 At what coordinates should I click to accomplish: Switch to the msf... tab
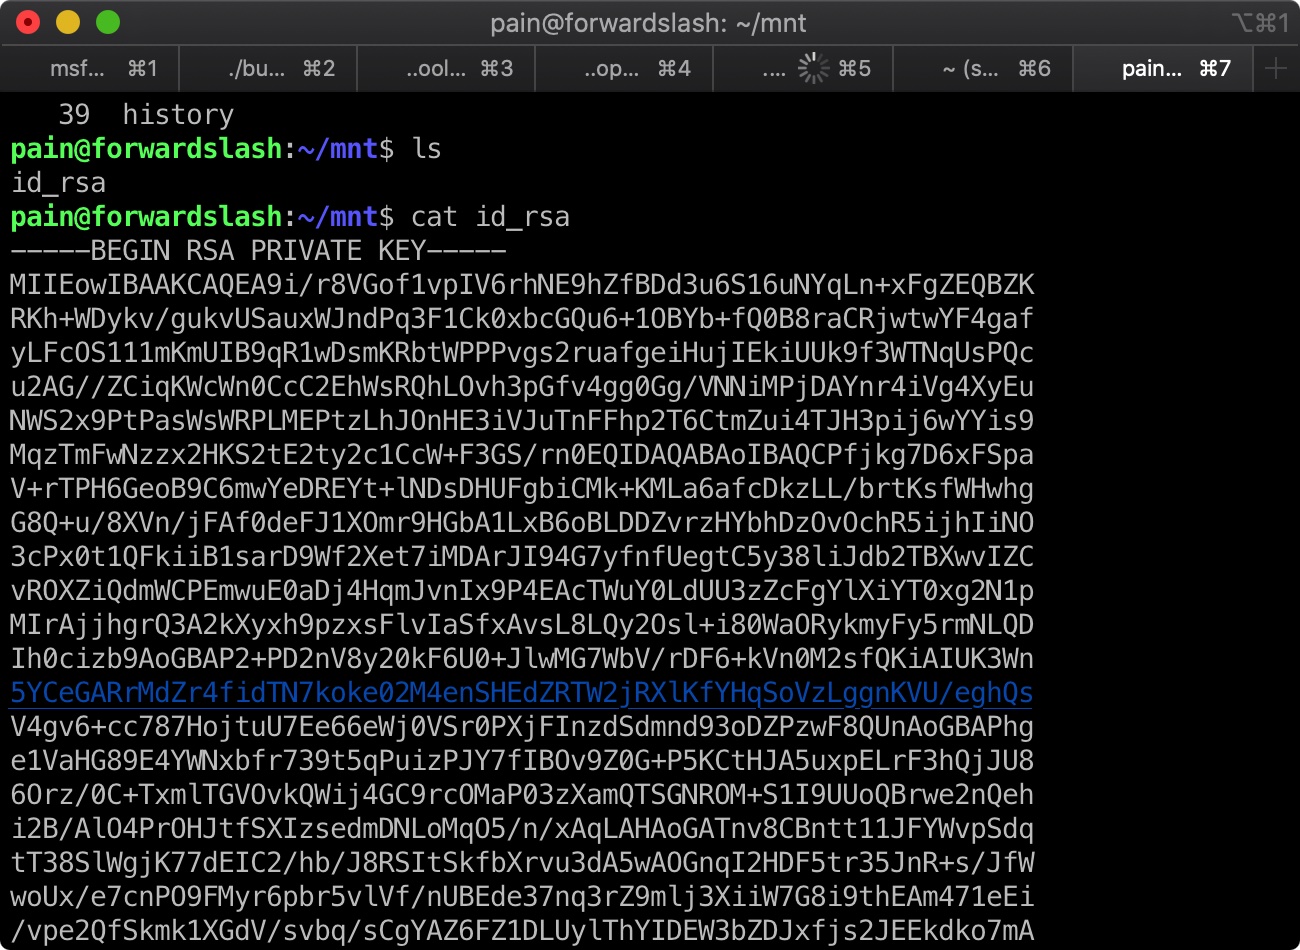[90, 68]
